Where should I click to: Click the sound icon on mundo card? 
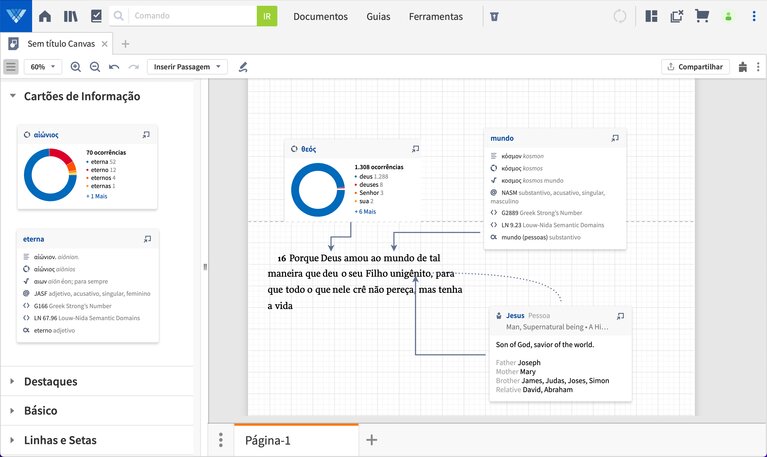[x=615, y=138]
